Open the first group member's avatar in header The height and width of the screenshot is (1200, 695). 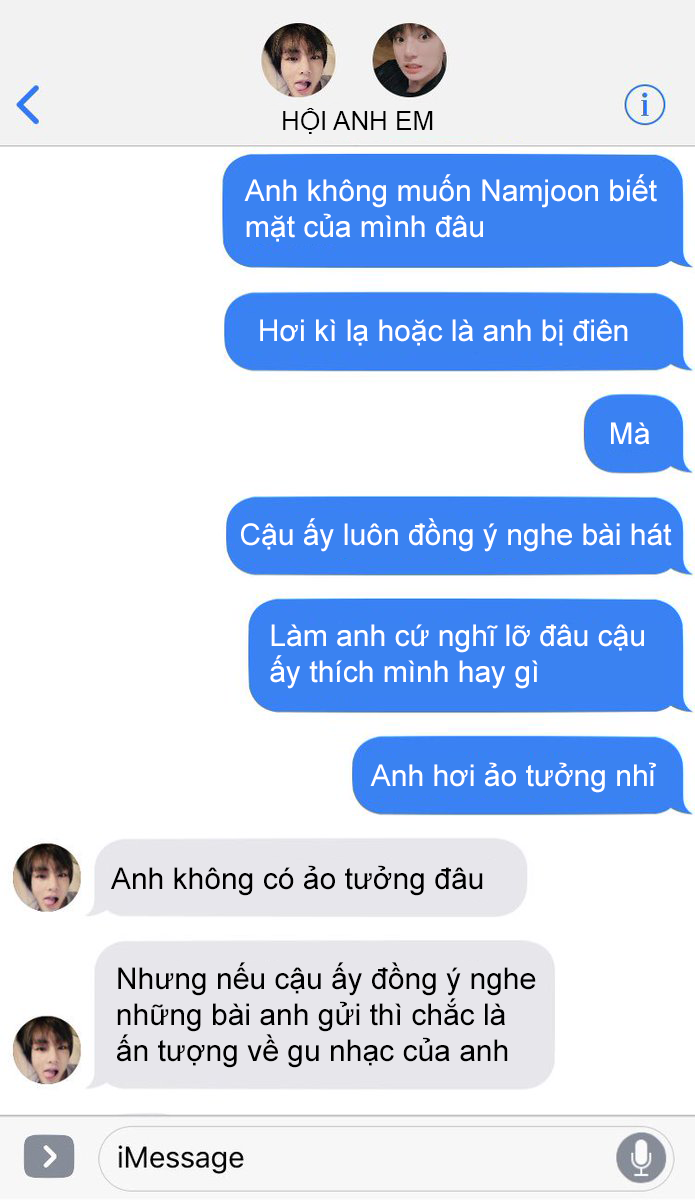pyautogui.click(x=298, y=60)
